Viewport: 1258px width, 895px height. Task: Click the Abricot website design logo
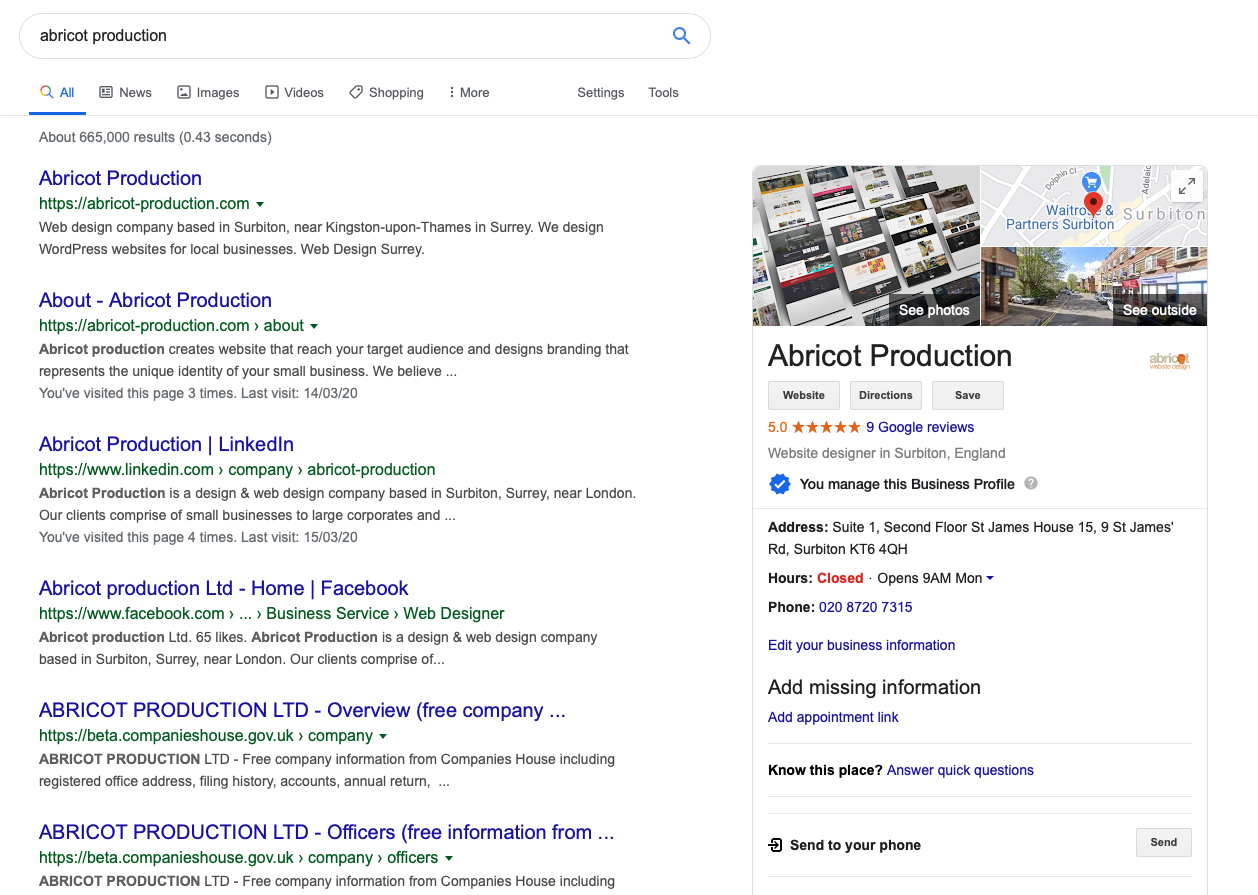(1169, 360)
